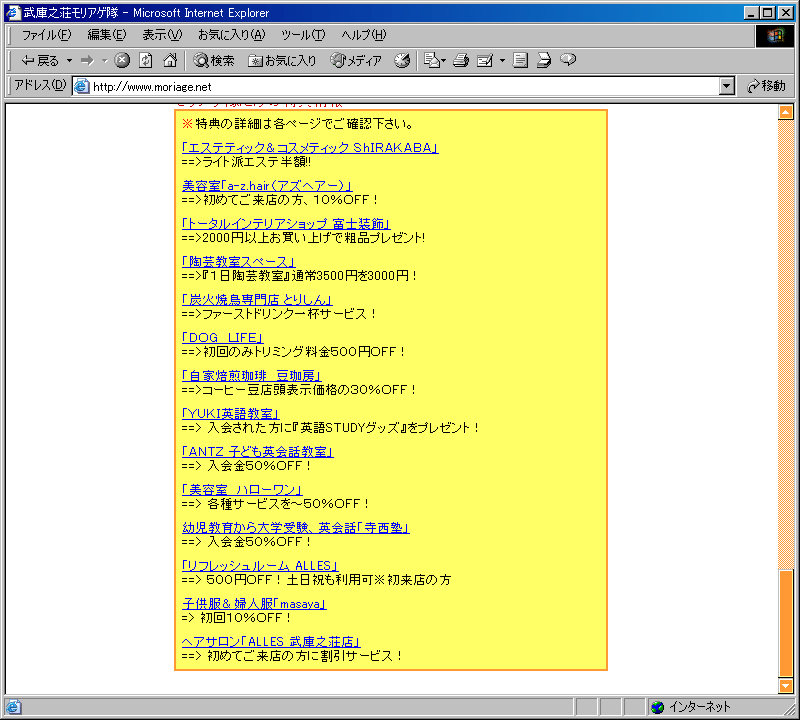Open the Search (検索) toolbar button
This screenshot has width=800, height=720.
(214, 61)
